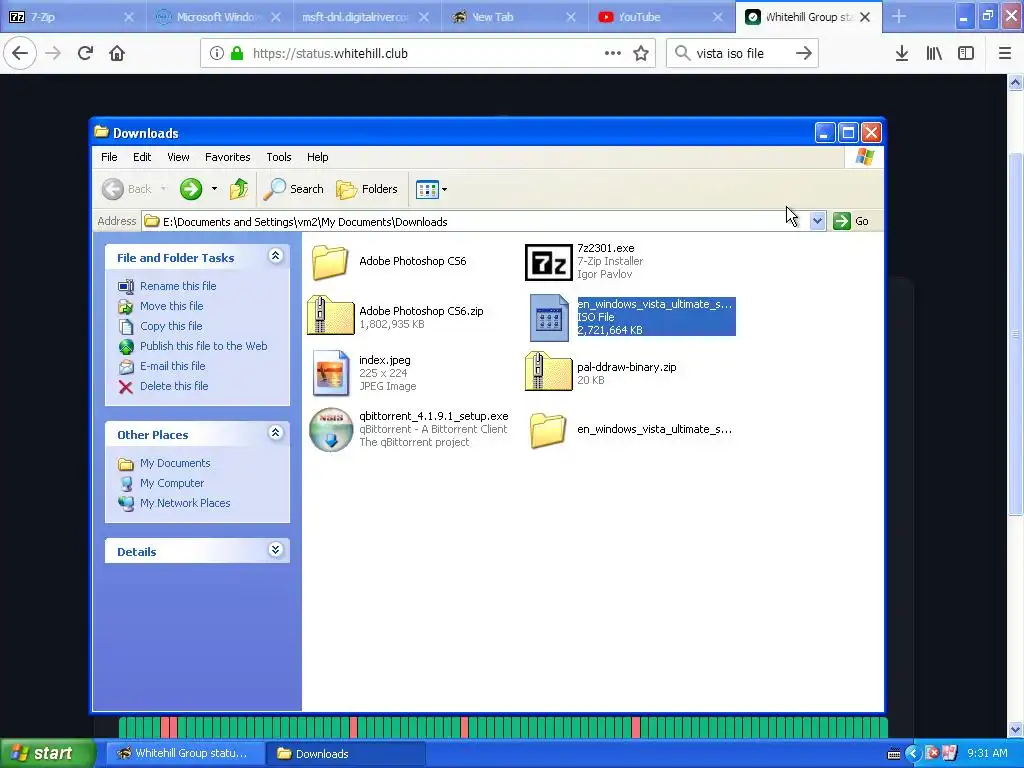Expand the Details panel
Screen dimensions: 1024x768
tap(276, 550)
